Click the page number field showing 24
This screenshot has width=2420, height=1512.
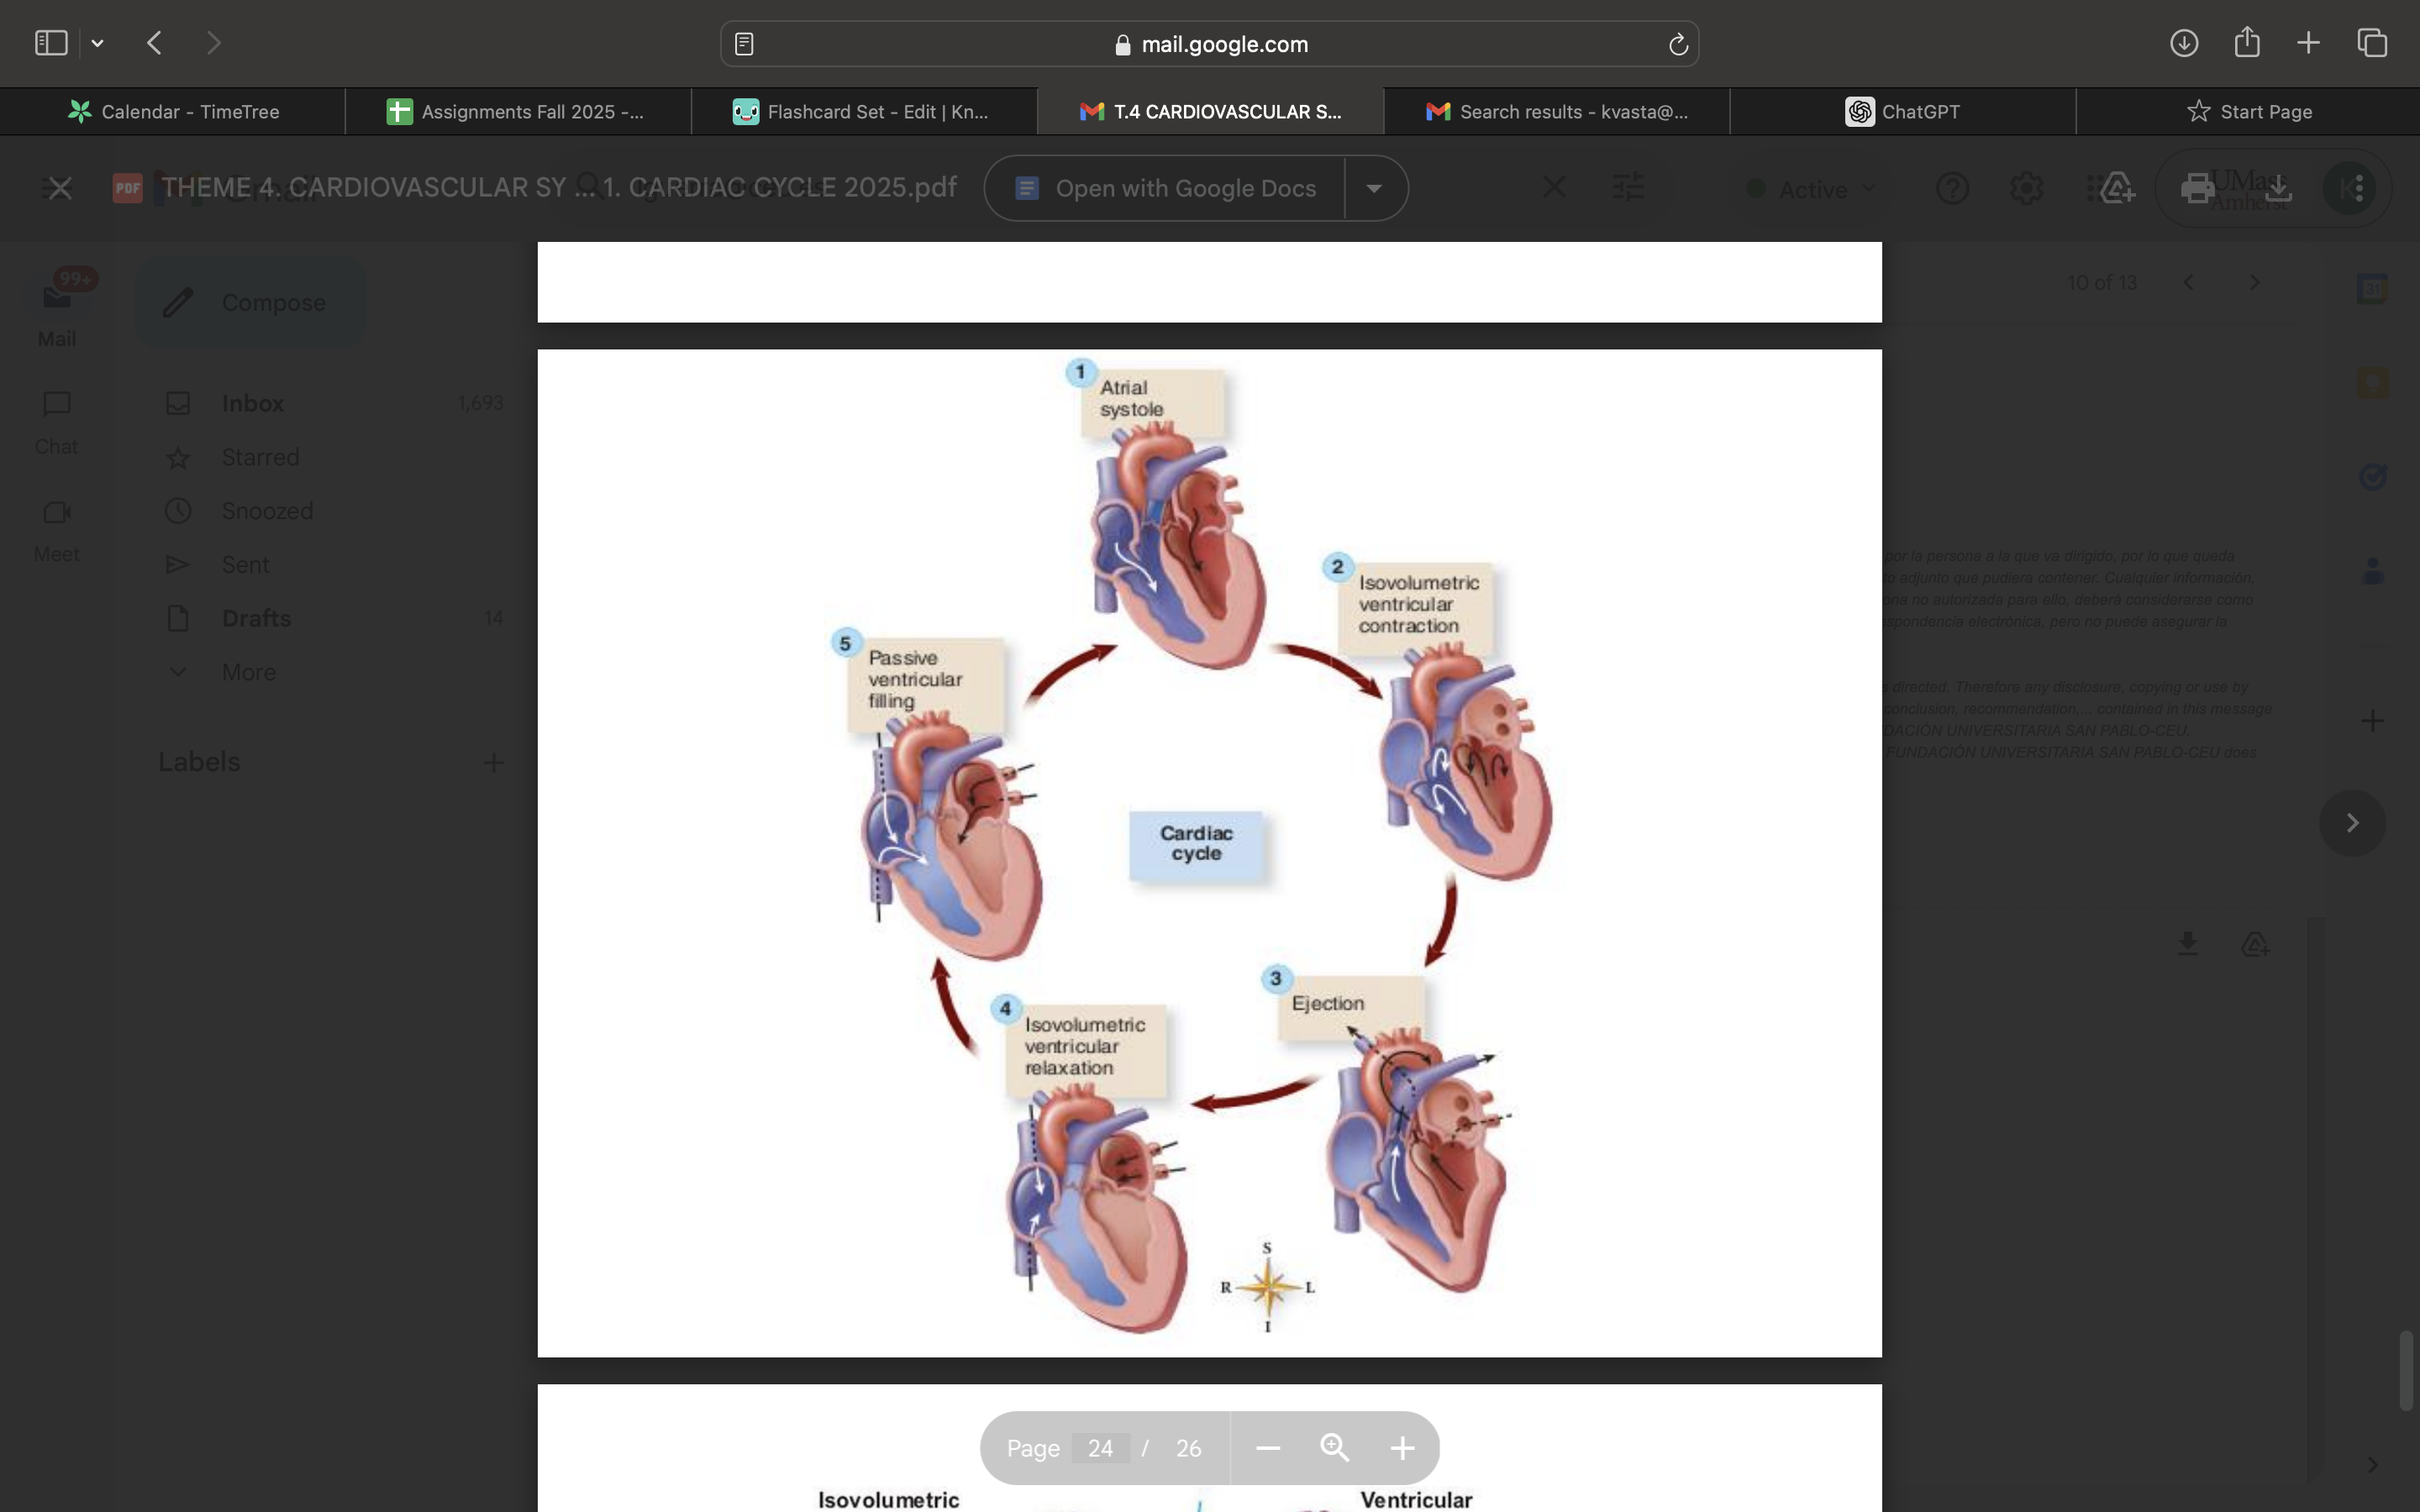coord(1101,1447)
